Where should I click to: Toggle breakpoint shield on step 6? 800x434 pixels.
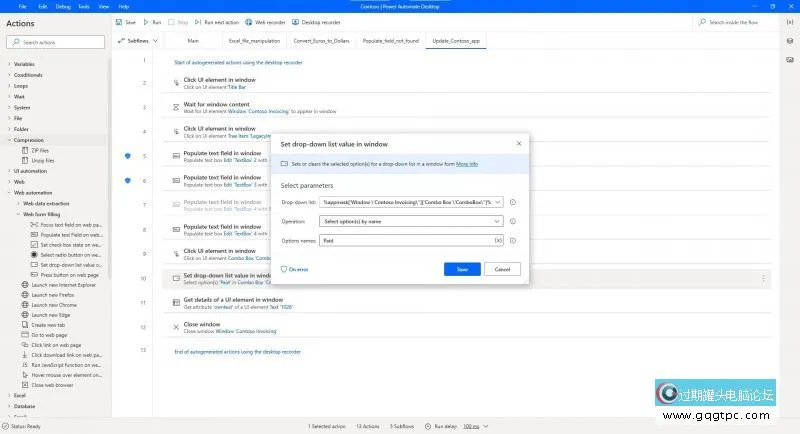127,180
